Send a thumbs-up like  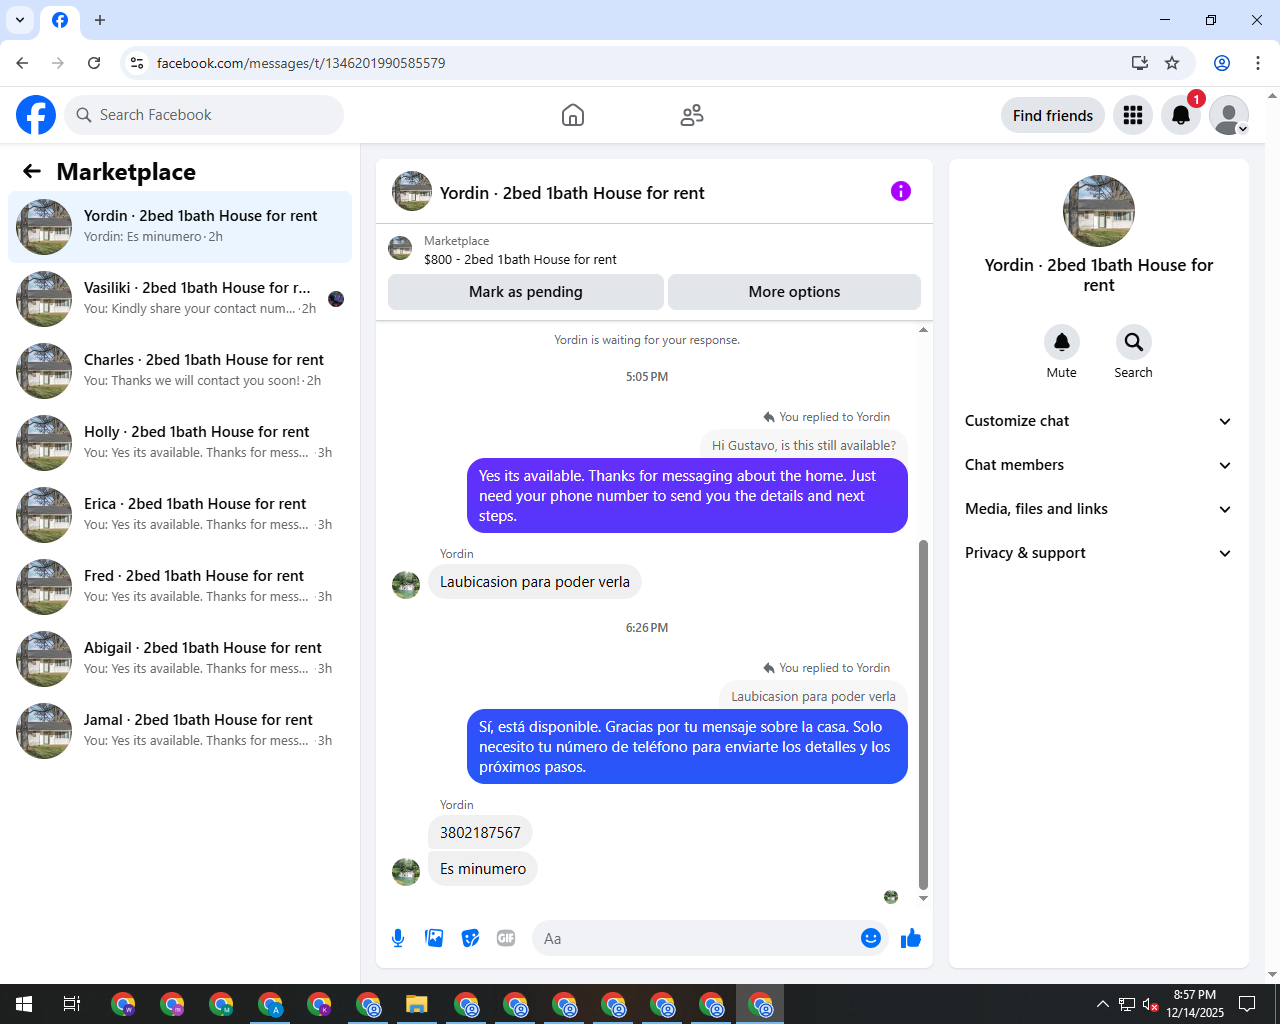911,938
